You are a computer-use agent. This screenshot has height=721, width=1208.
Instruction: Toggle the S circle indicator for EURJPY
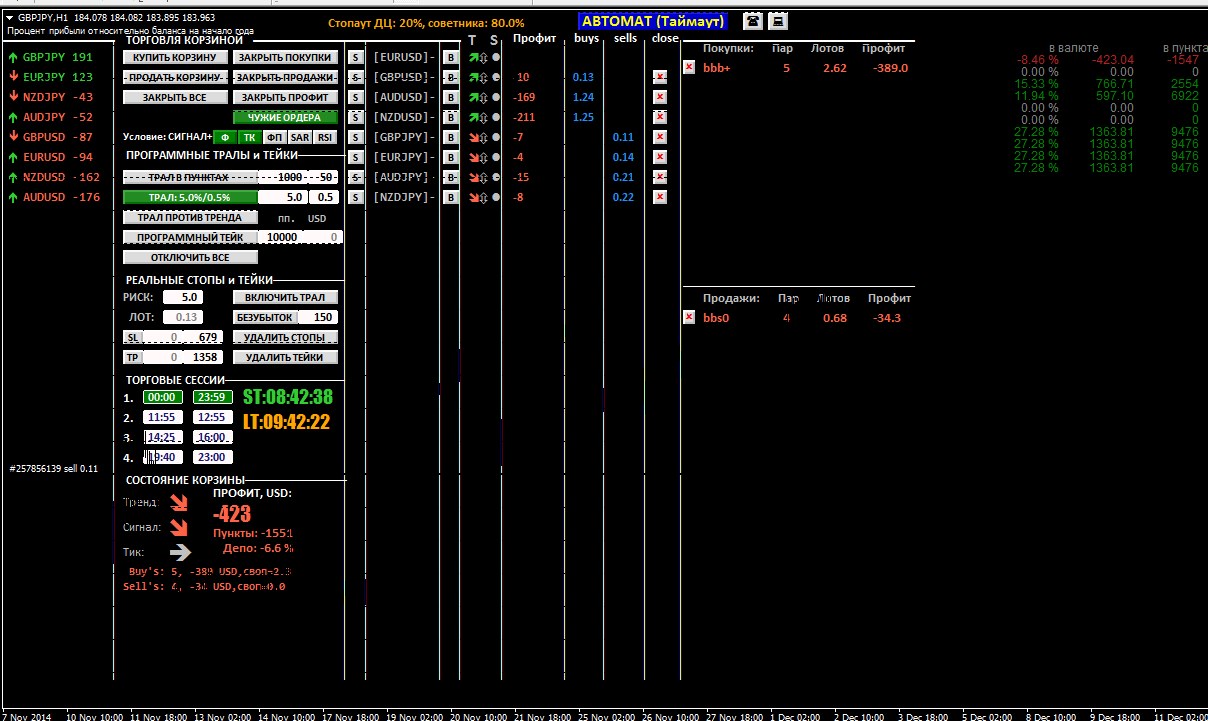495,157
